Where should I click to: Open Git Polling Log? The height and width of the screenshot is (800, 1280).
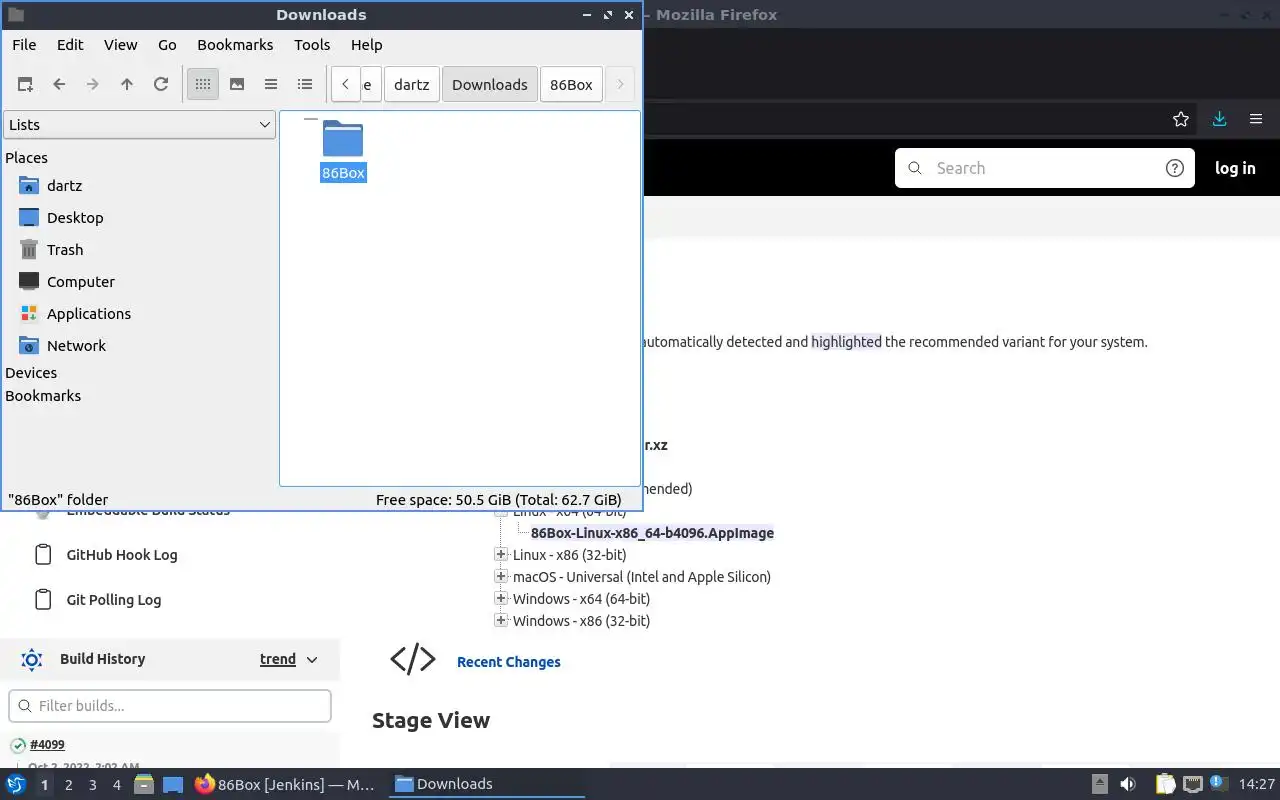pyautogui.click(x=114, y=600)
